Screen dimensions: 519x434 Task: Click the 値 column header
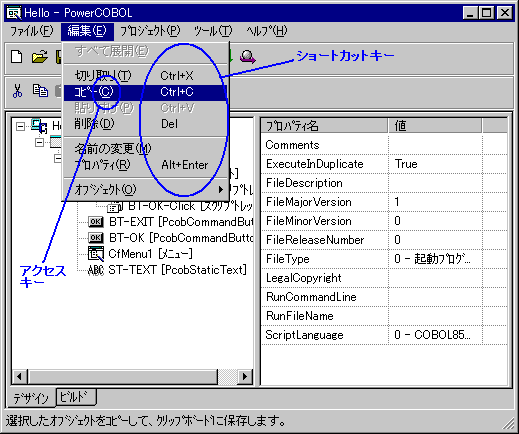435,126
